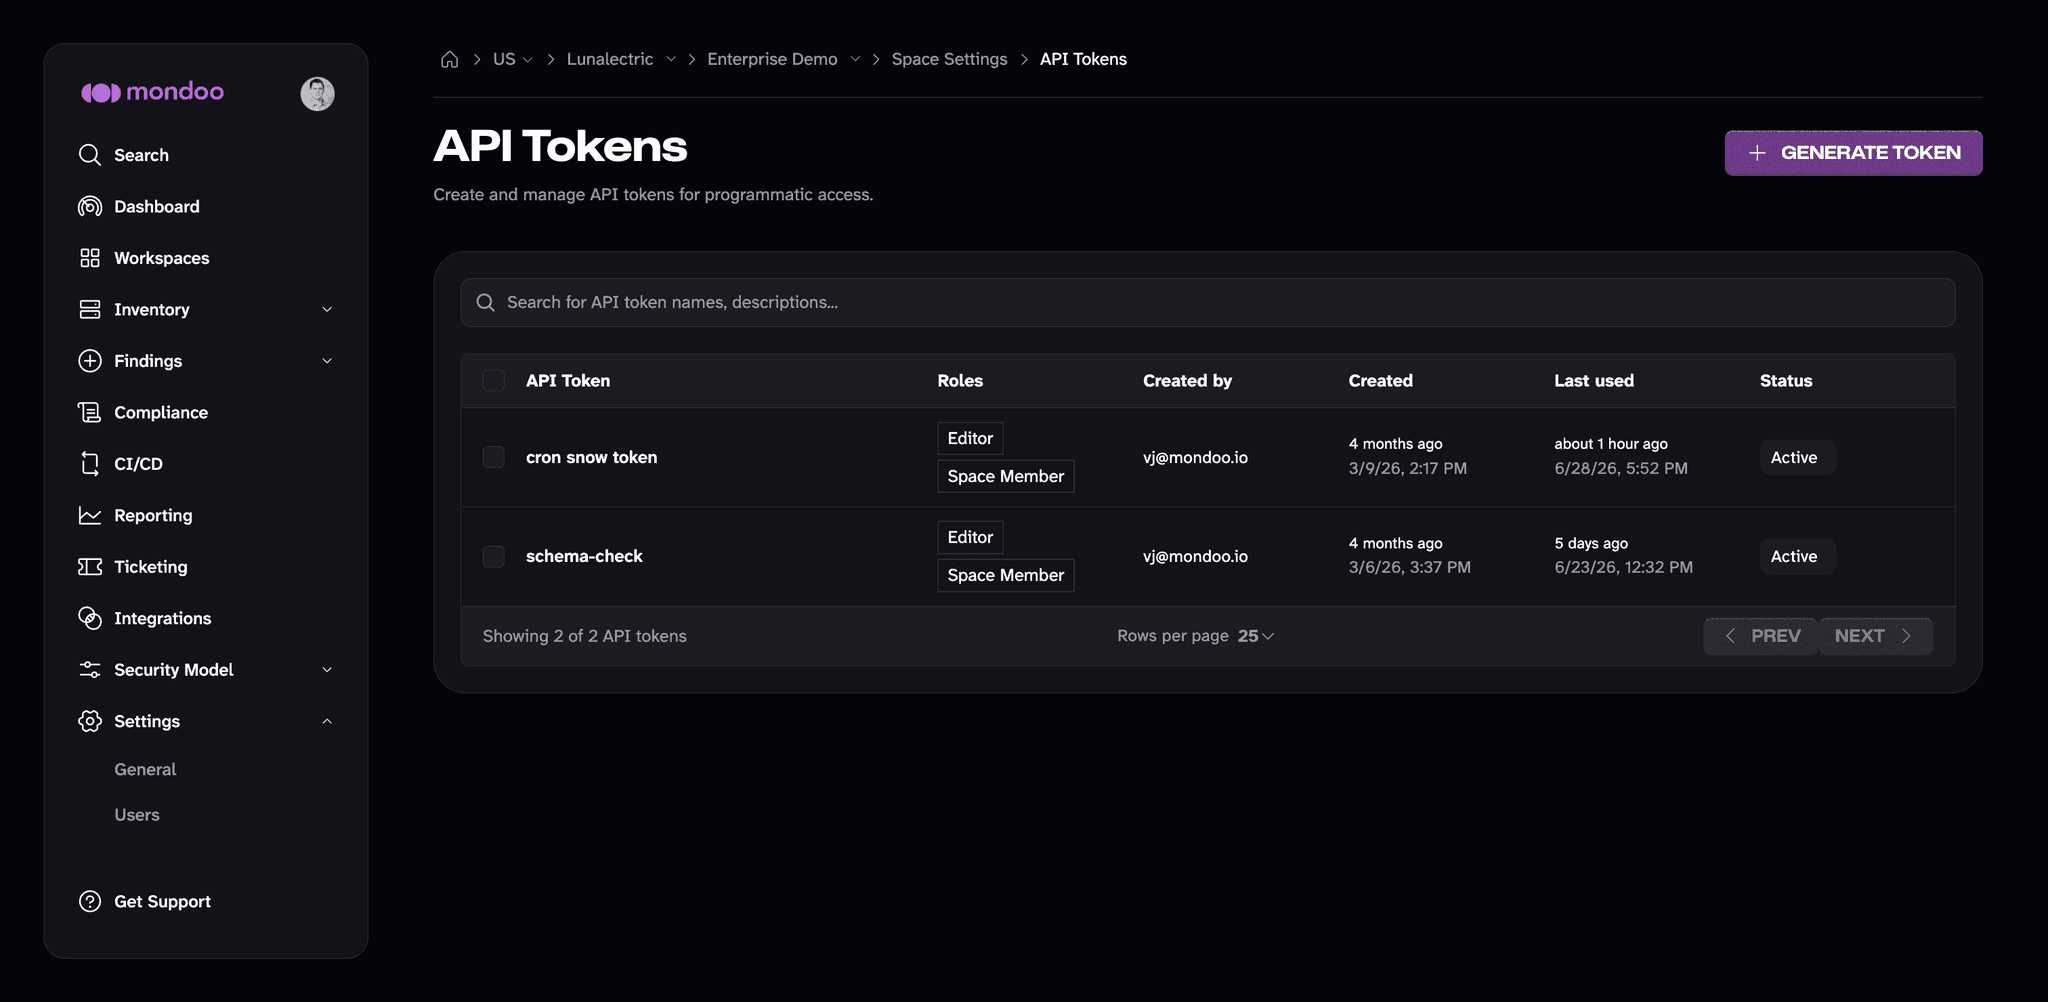Open Search in the sidebar
This screenshot has height=1002, width=2048.
coord(141,155)
